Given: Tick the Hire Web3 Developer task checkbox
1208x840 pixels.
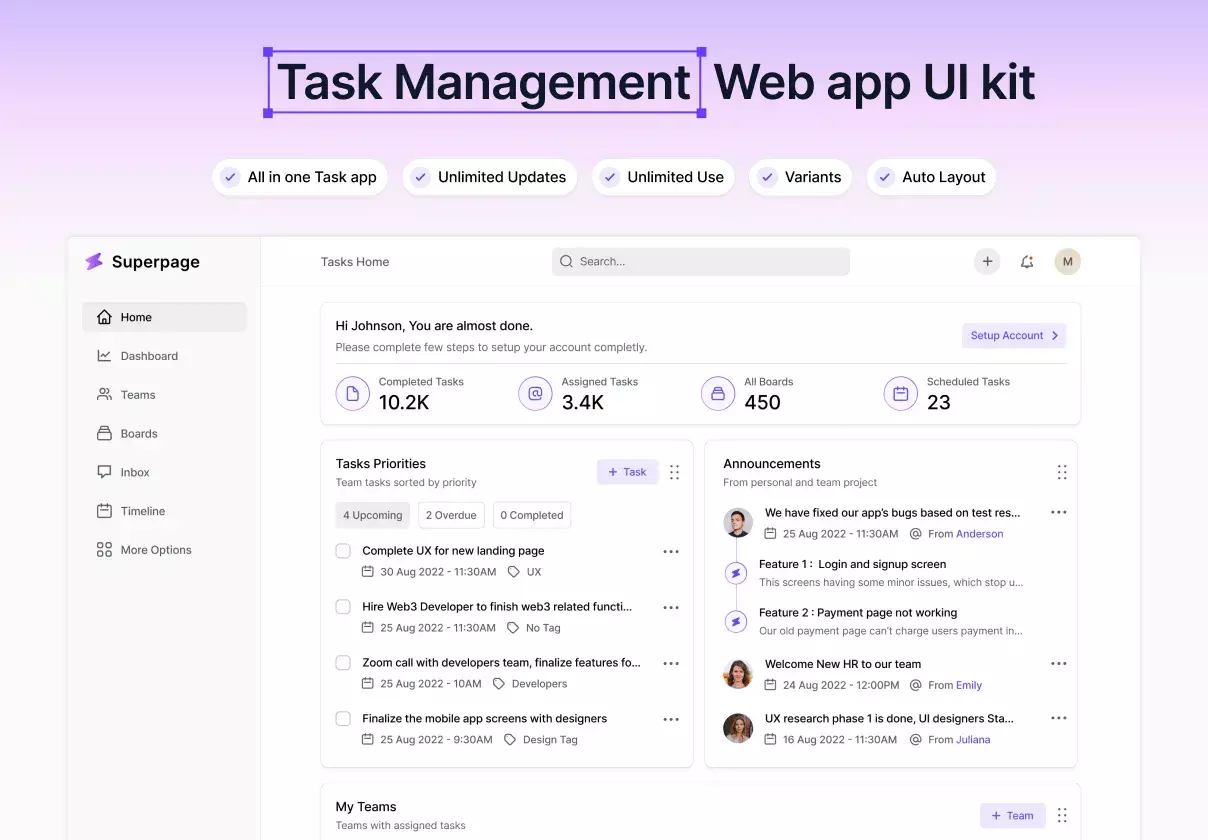Looking at the screenshot, I should coord(343,607).
